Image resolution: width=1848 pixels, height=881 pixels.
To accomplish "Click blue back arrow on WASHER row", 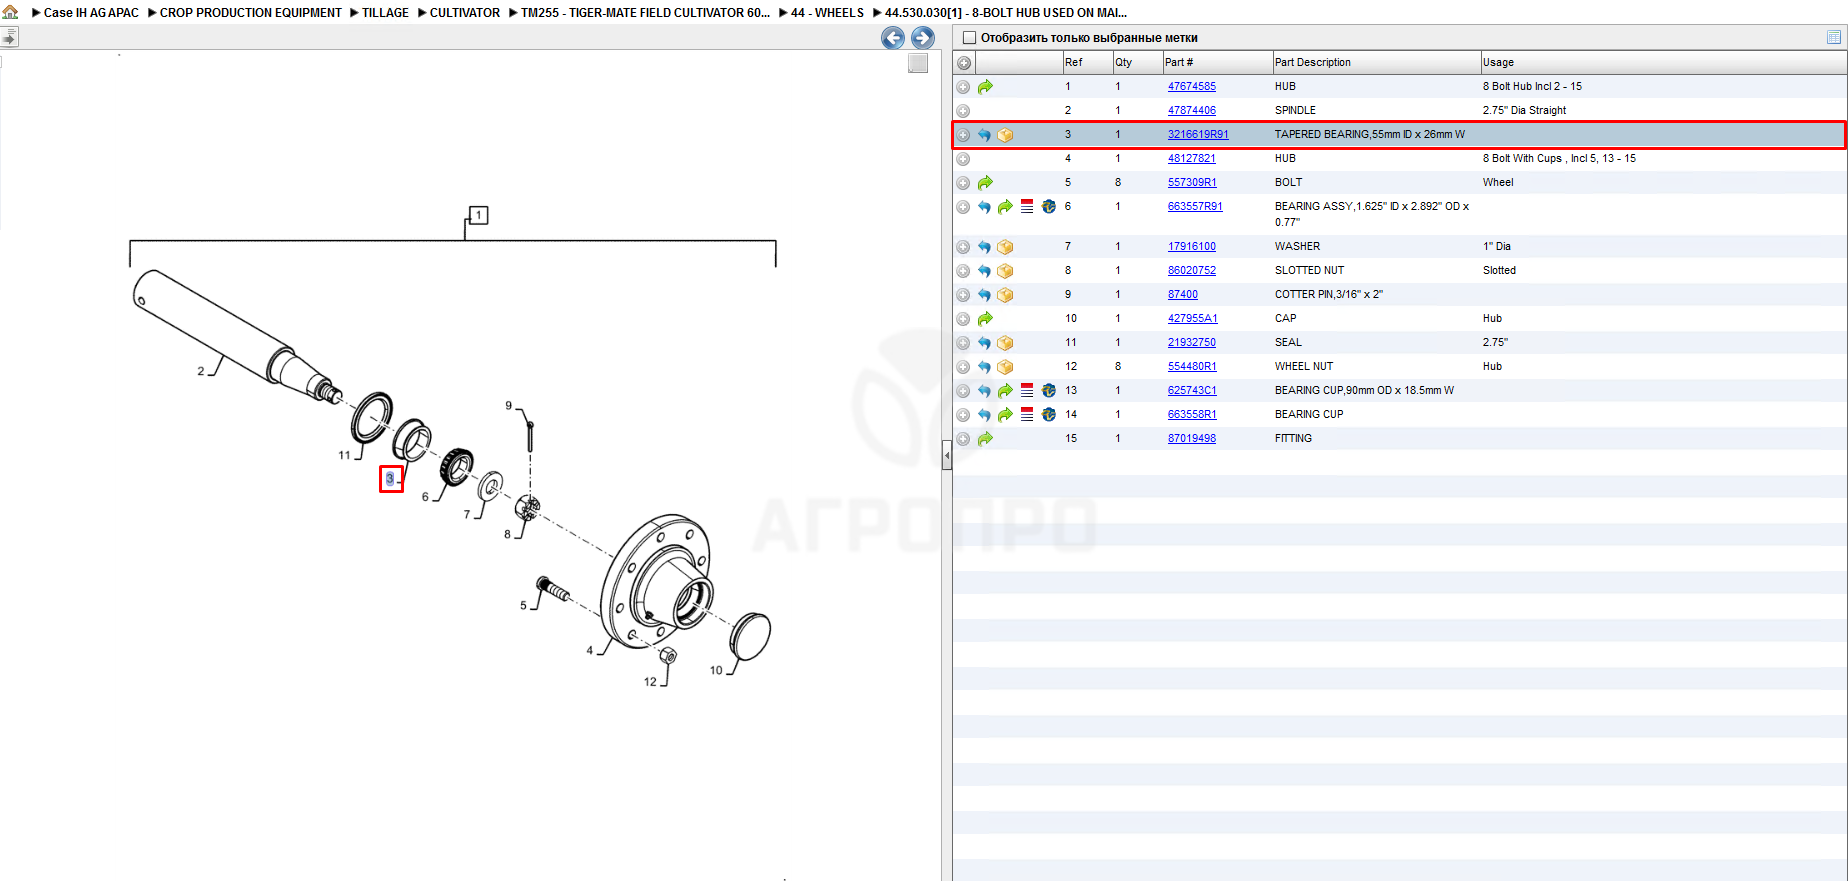I will click(984, 247).
